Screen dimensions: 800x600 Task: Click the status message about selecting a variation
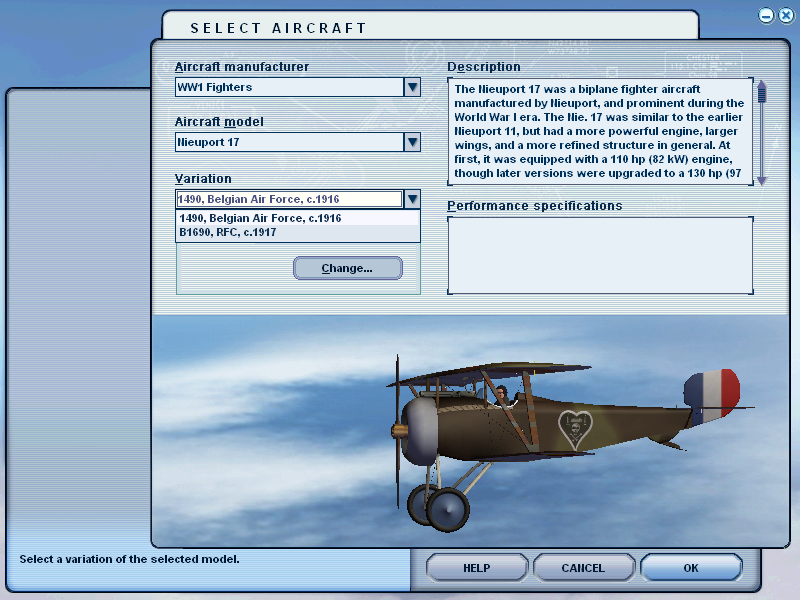(130, 559)
